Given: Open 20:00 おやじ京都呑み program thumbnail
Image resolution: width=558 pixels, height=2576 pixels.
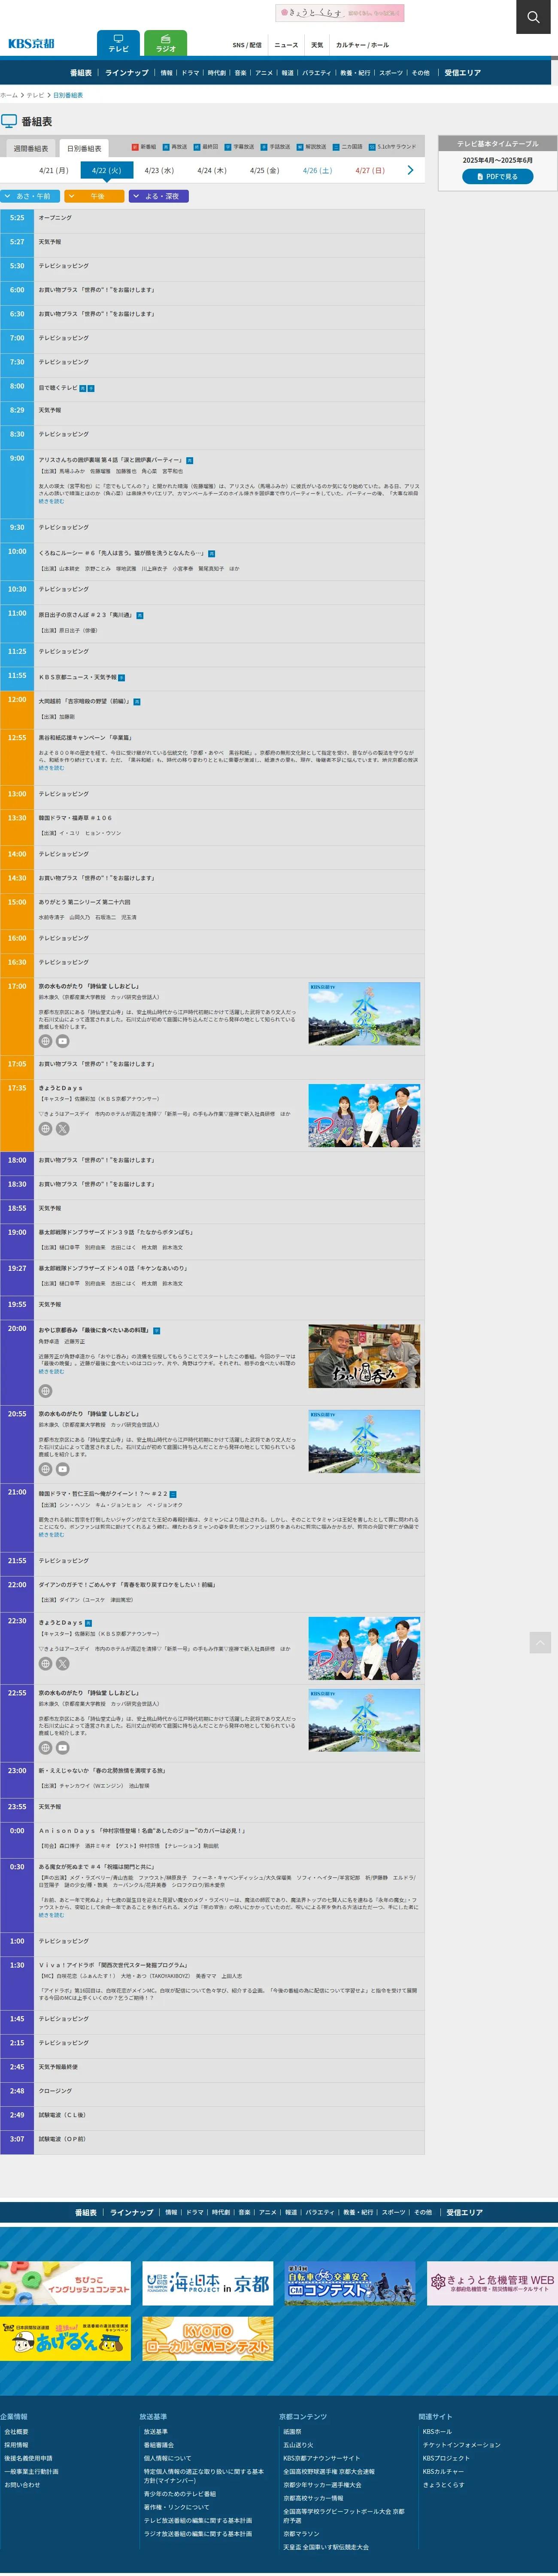Looking at the screenshot, I should 364,1356.
